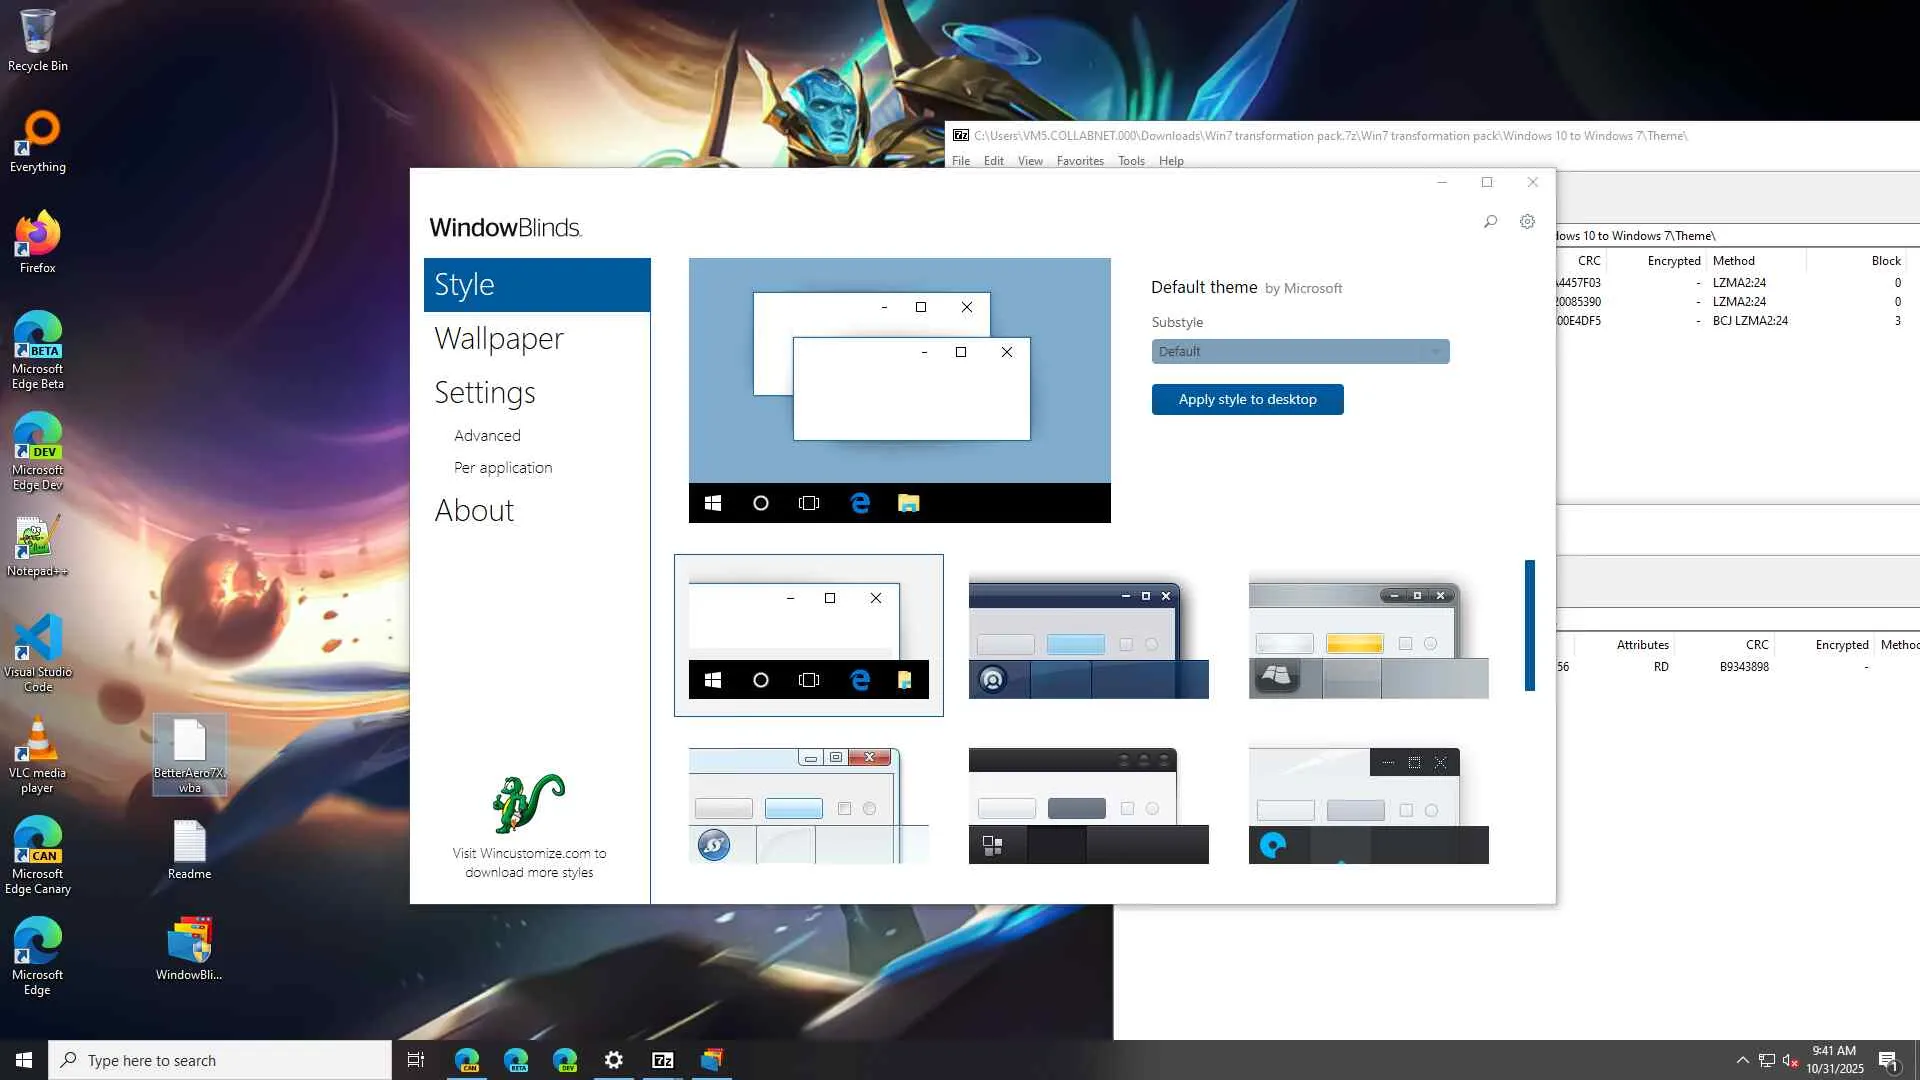Click Apply style to desktop button
This screenshot has height=1080, width=1920.
(x=1247, y=399)
